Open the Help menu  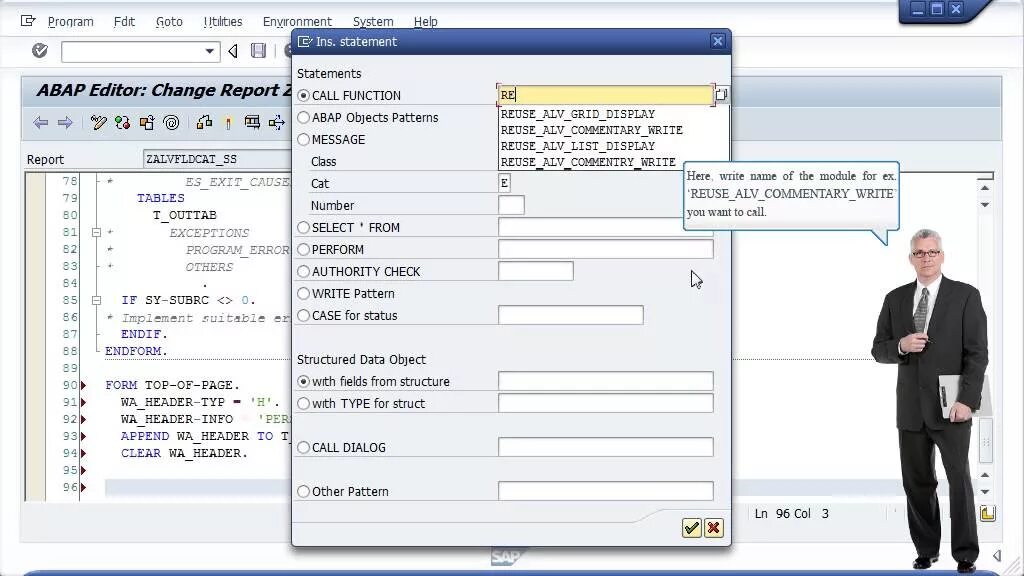(425, 22)
